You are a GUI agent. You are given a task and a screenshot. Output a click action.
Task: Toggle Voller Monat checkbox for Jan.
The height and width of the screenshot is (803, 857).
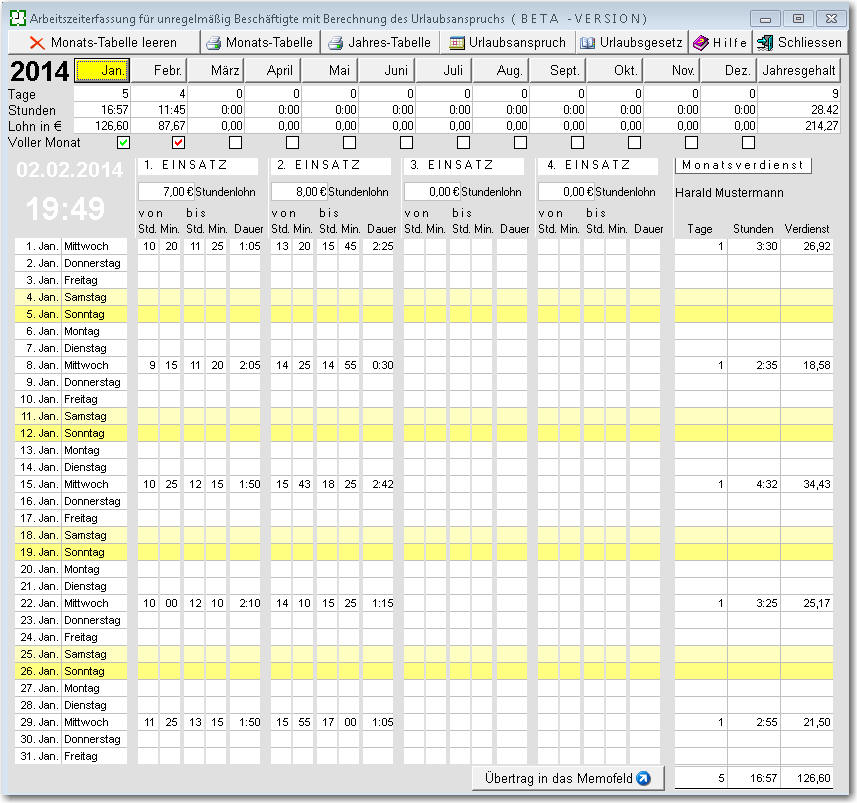124,143
